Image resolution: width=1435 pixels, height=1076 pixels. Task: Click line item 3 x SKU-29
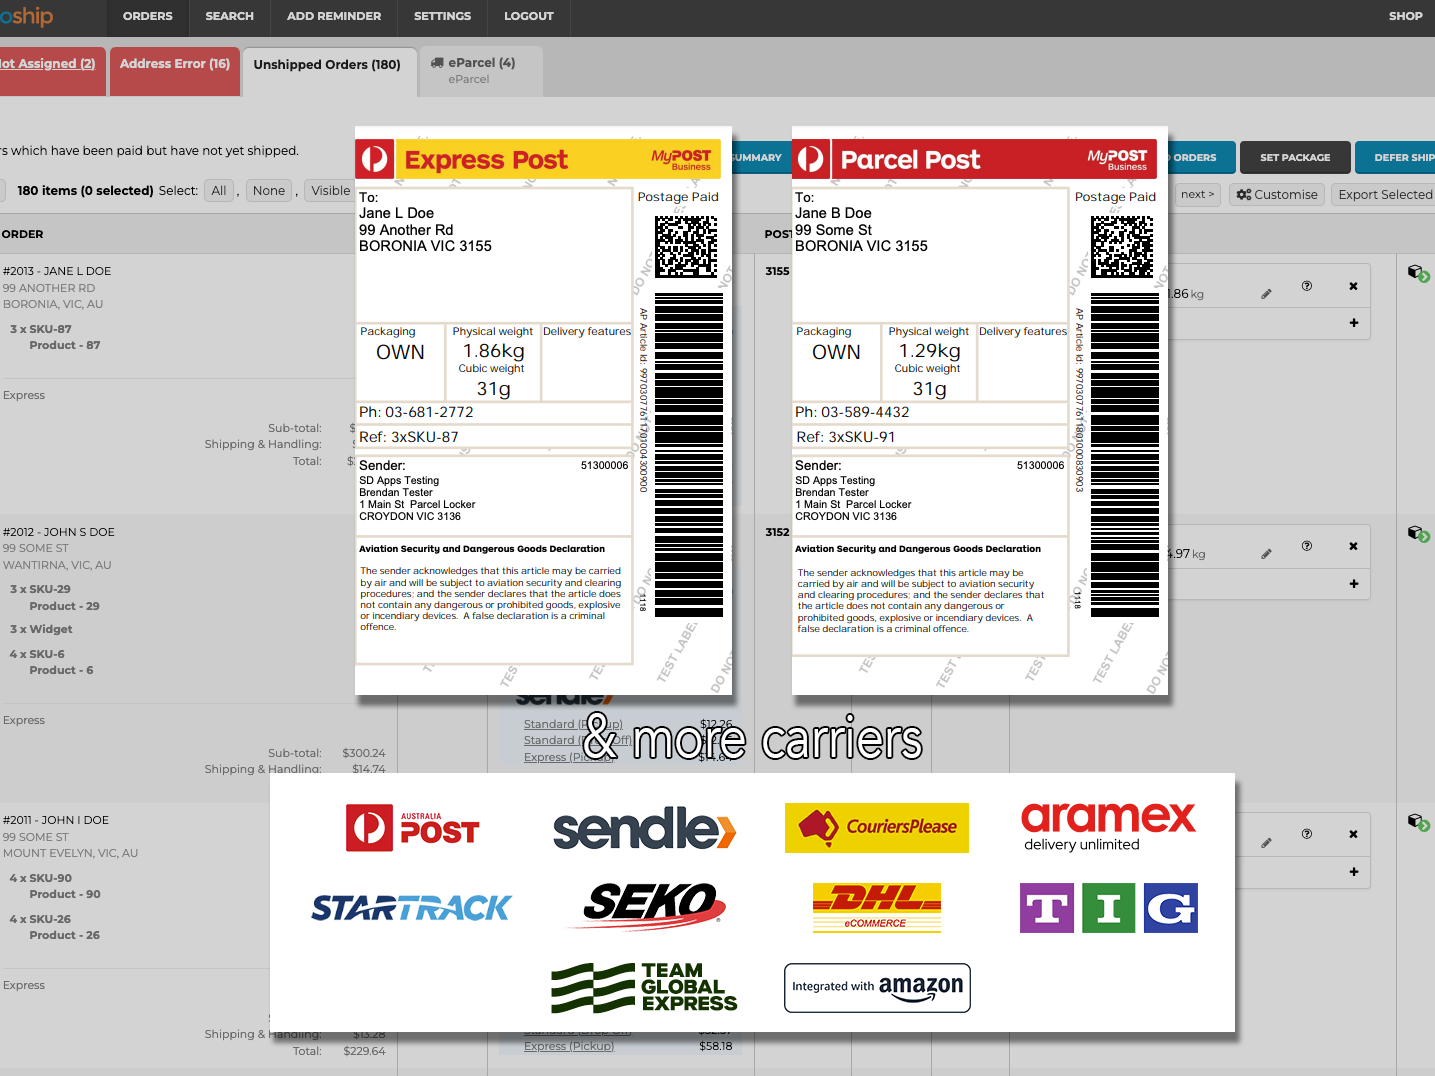point(40,589)
